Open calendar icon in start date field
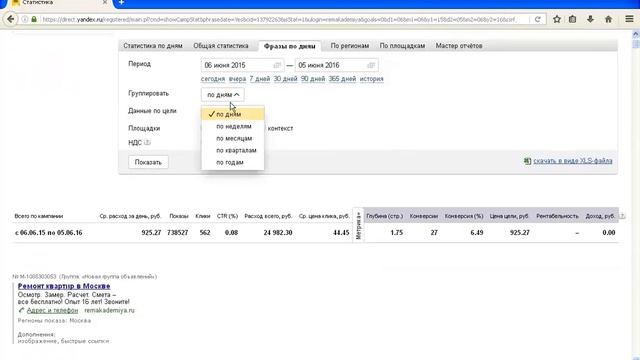Viewport: 640px width, 360px height. [x=277, y=65]
